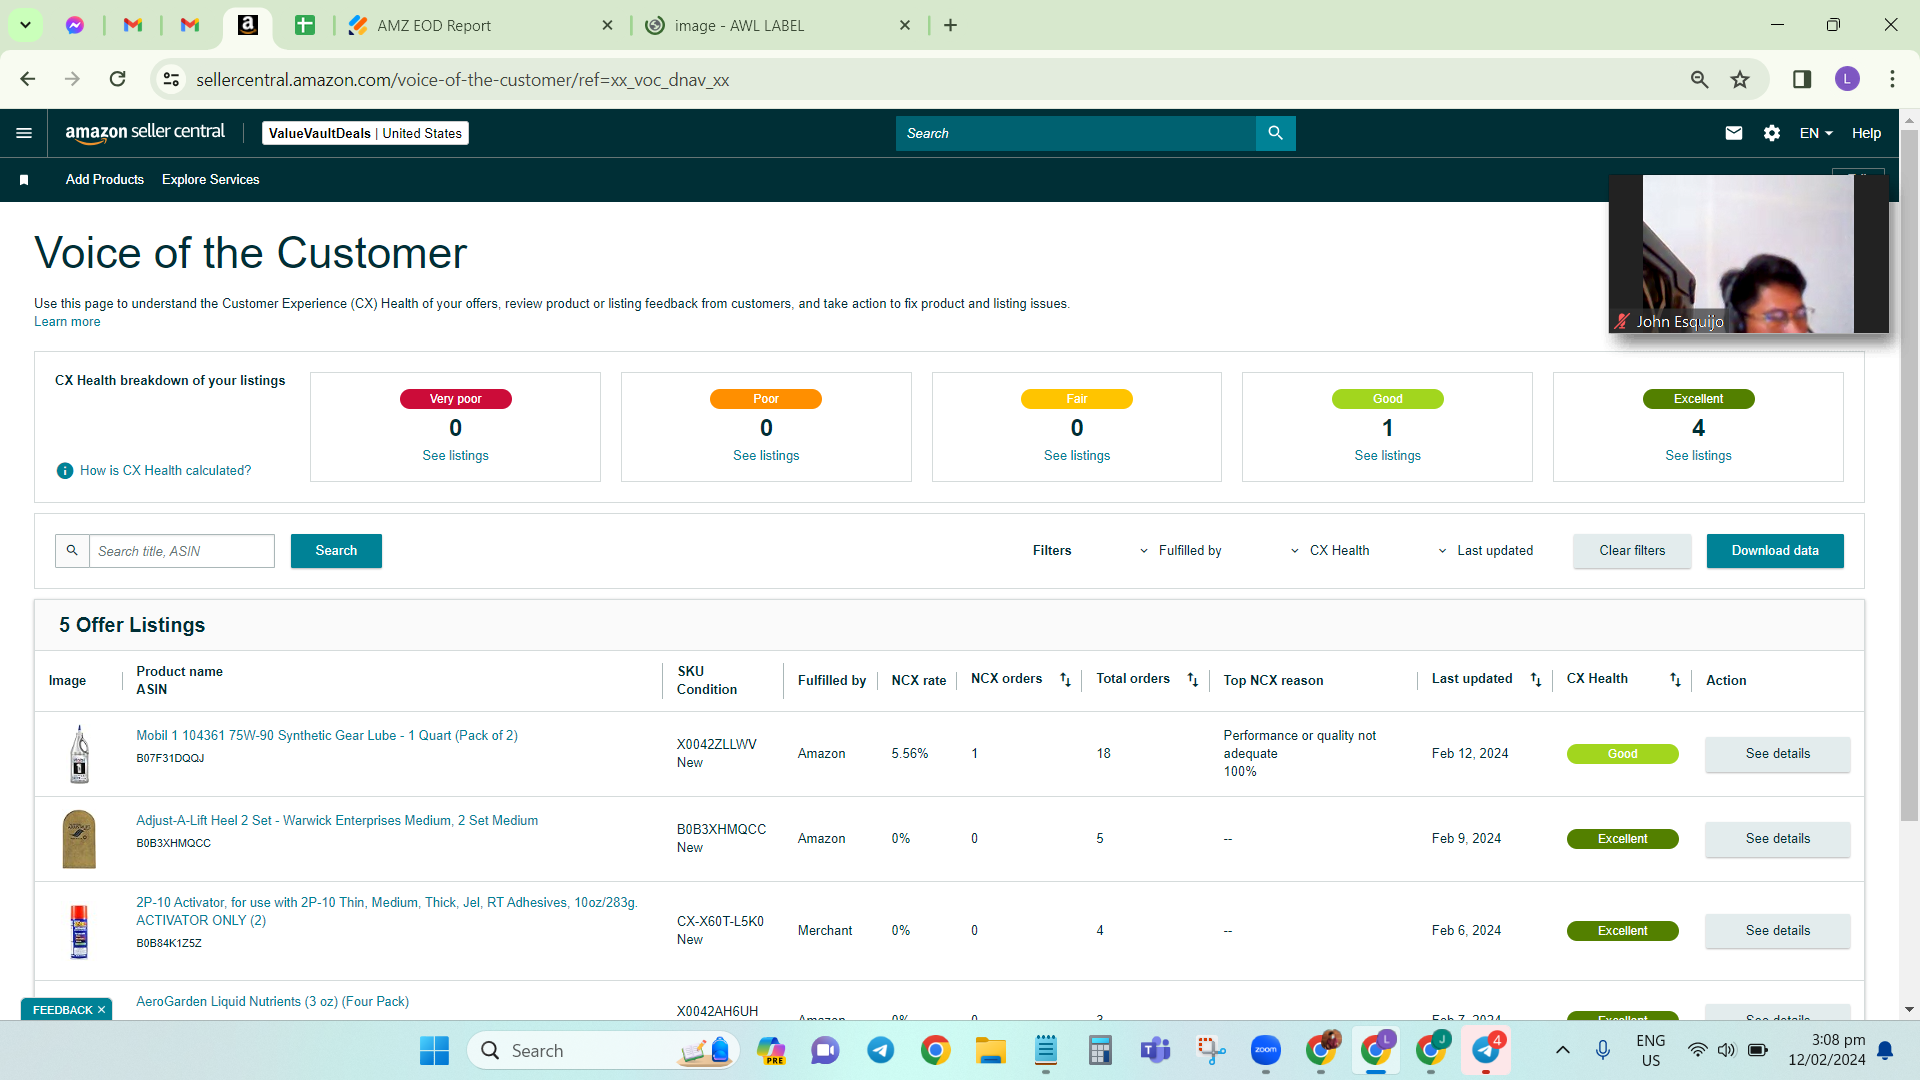Screen dimensions: 1920x1080
Task: Open the Chrome profile avatar L
Action: pos(1847,79)
